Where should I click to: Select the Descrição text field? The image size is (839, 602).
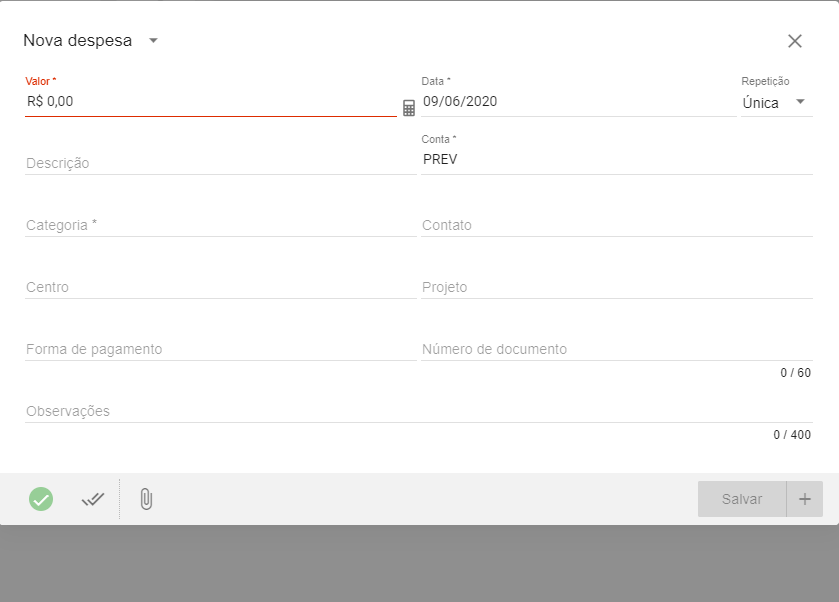click(x=220, y=163)
